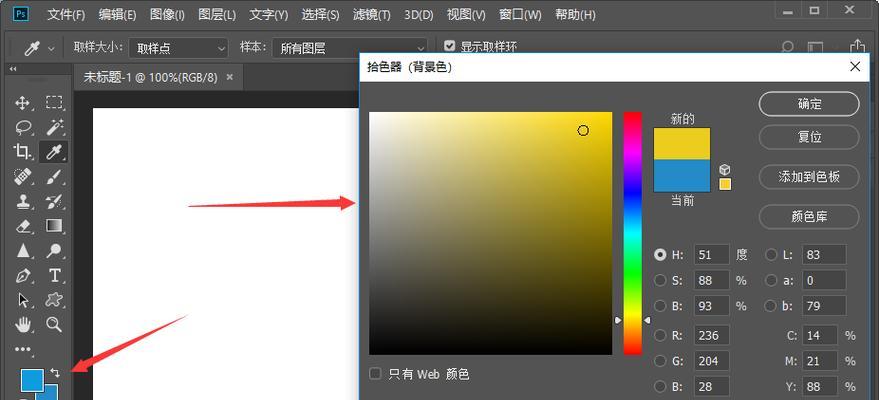Screen dimensions: 879x400
Task: Open the 窗口(W) menu
Action: point(520,15)
